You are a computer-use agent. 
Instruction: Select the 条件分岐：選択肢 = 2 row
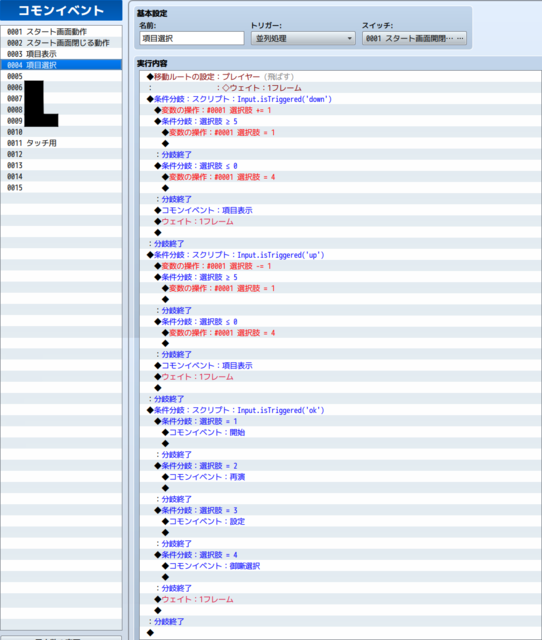[x=340, y=466]
